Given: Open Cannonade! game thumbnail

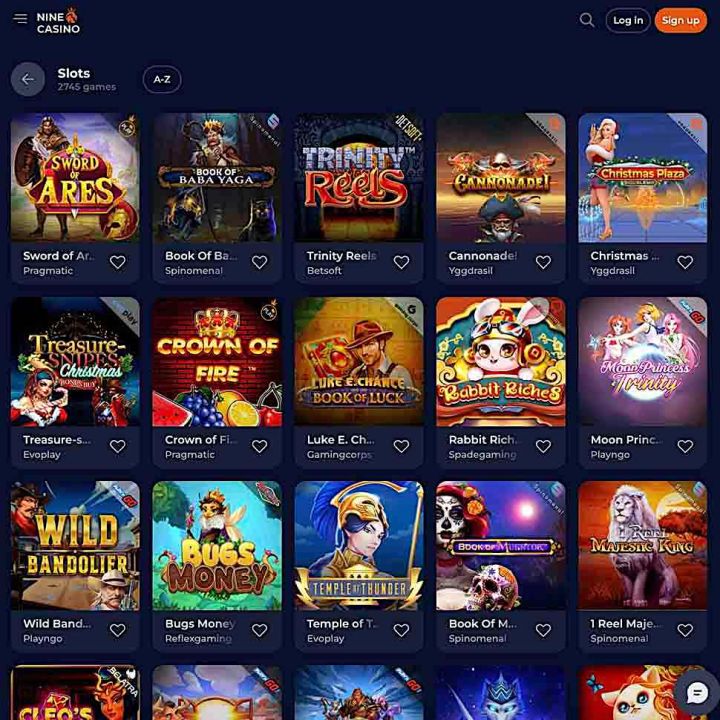Looking at the screenshot, I should [501, 178].
